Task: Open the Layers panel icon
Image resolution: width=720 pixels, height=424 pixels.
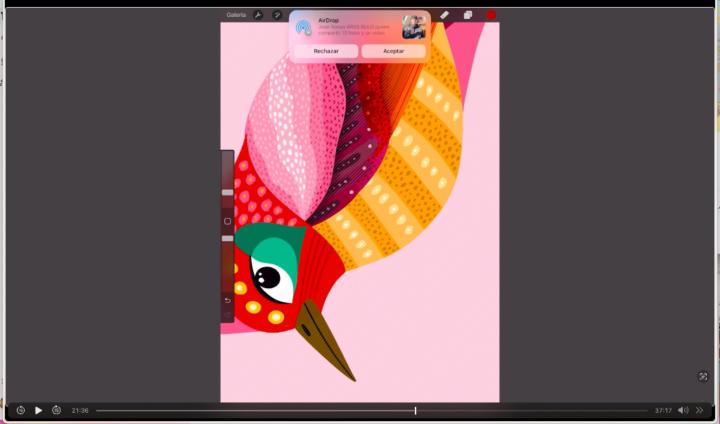Action: click(468, 15)
